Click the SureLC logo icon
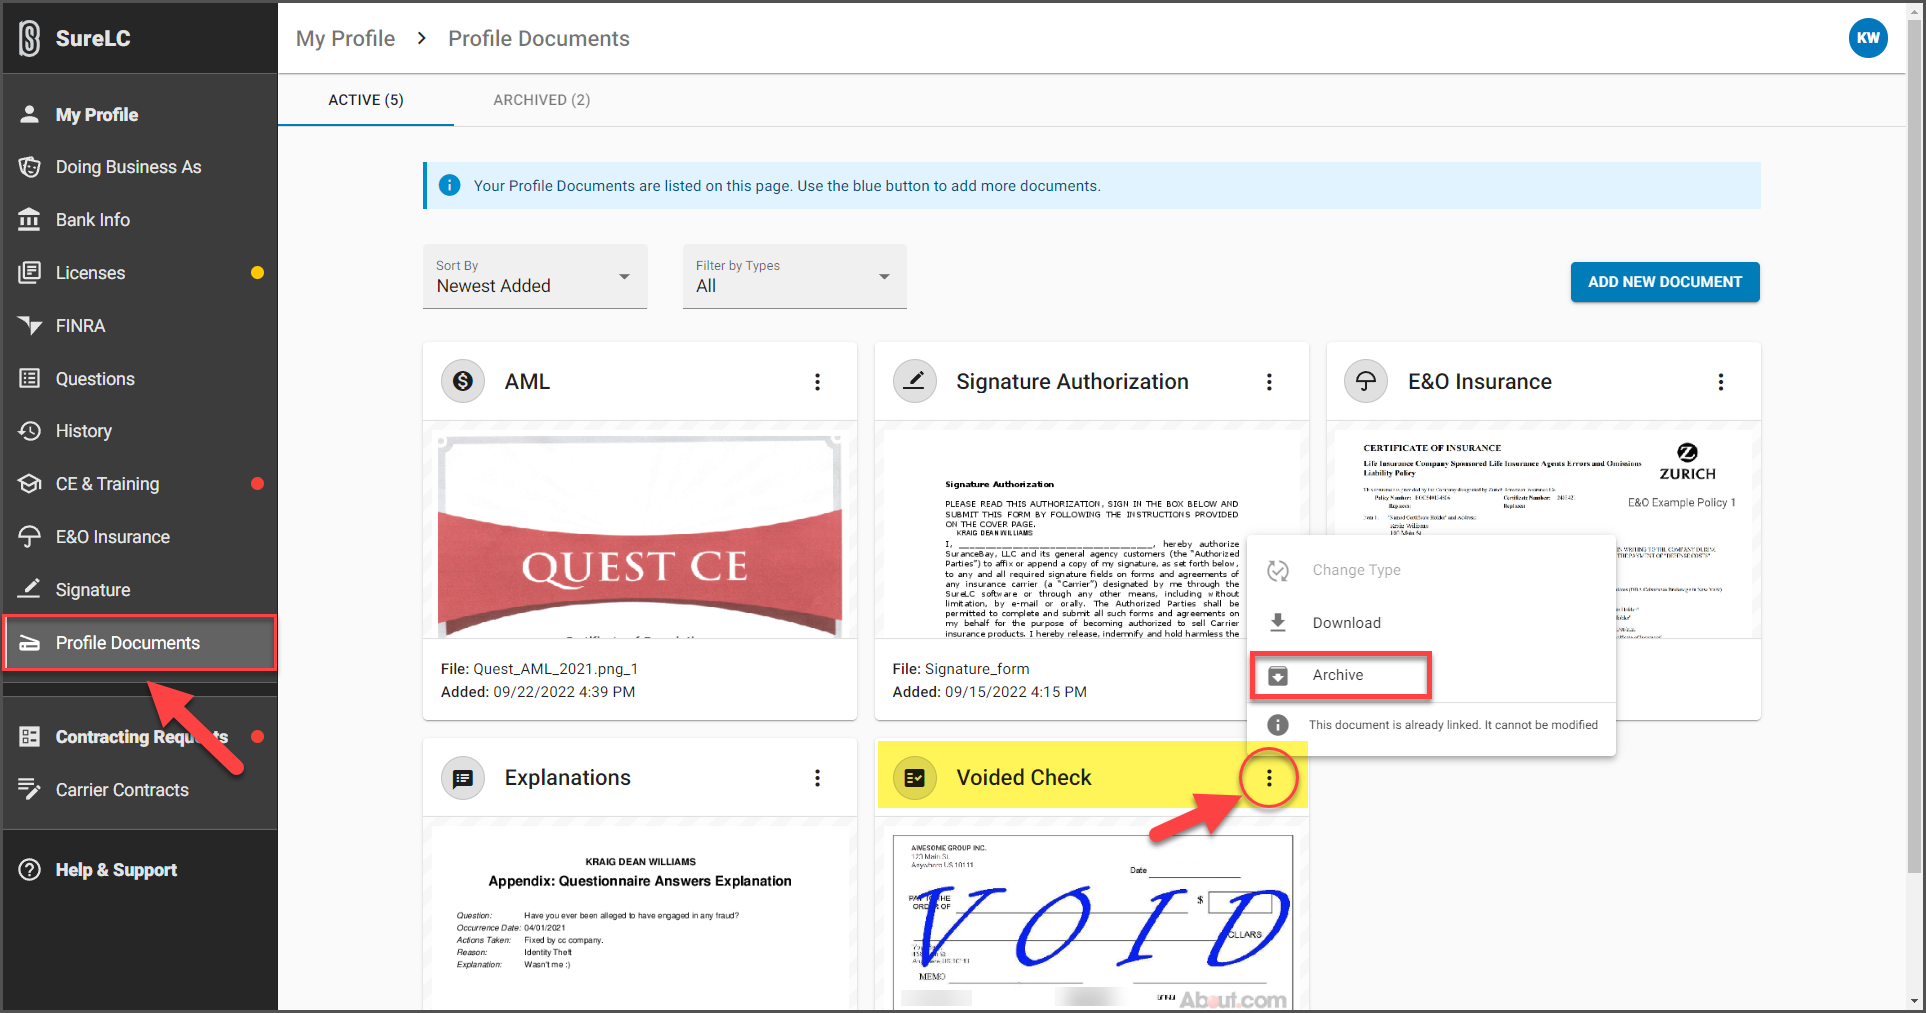The height and width of the screenshot is (1013, 1926). (x=30, y=38)
